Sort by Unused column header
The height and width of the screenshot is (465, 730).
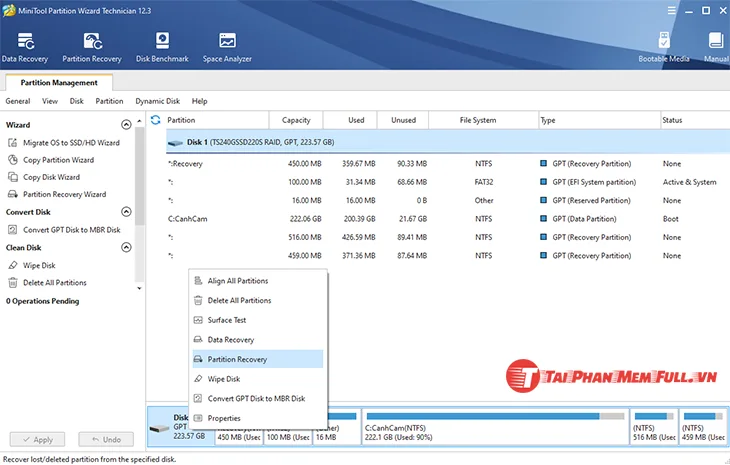coord(403,120)
